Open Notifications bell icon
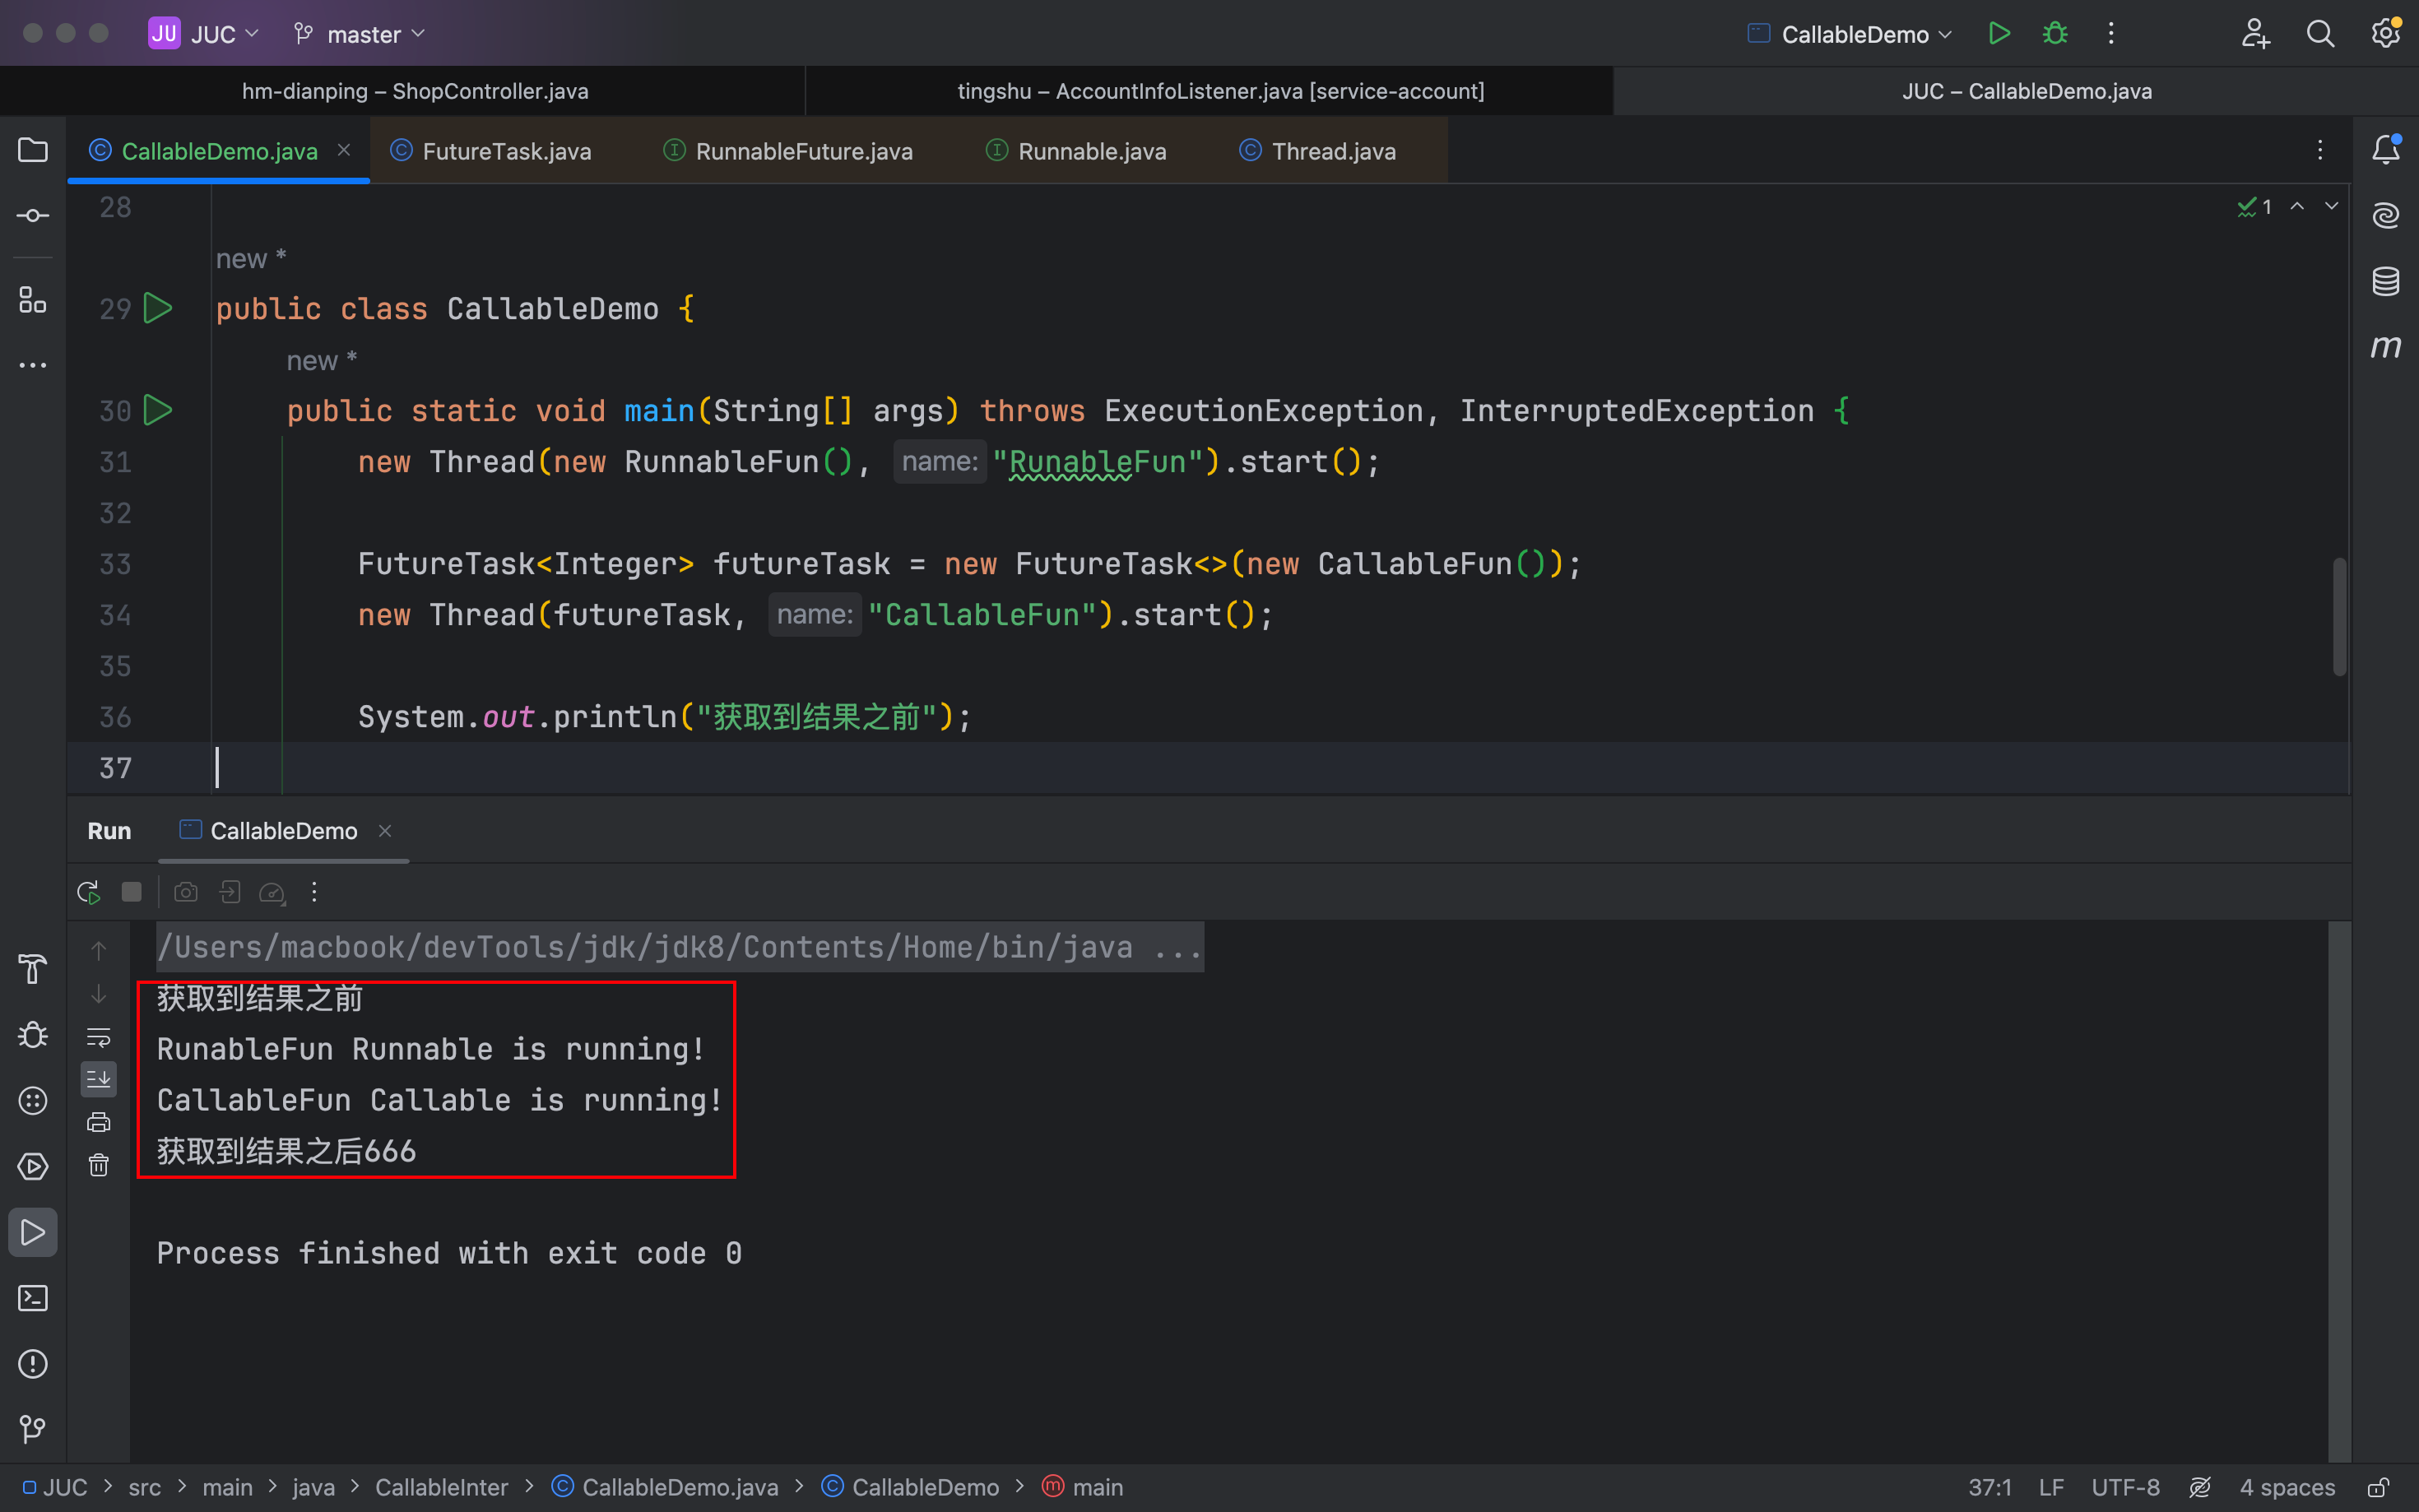This screenshot has width=2419, height=1512. (2386, 150)
